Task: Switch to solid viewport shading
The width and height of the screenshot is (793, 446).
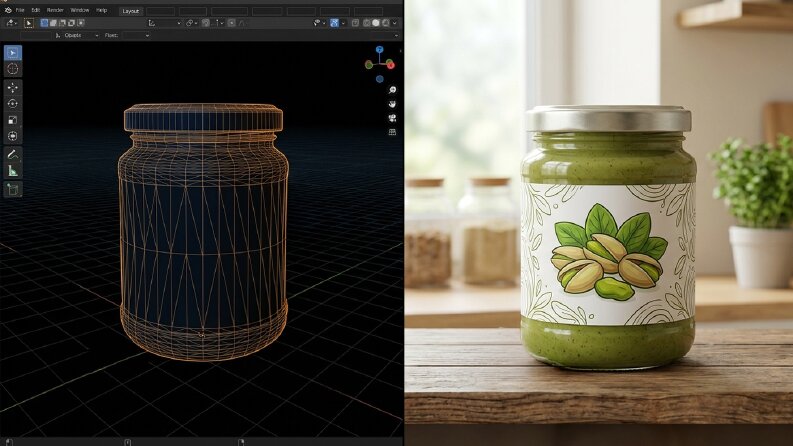Action: 376,23
